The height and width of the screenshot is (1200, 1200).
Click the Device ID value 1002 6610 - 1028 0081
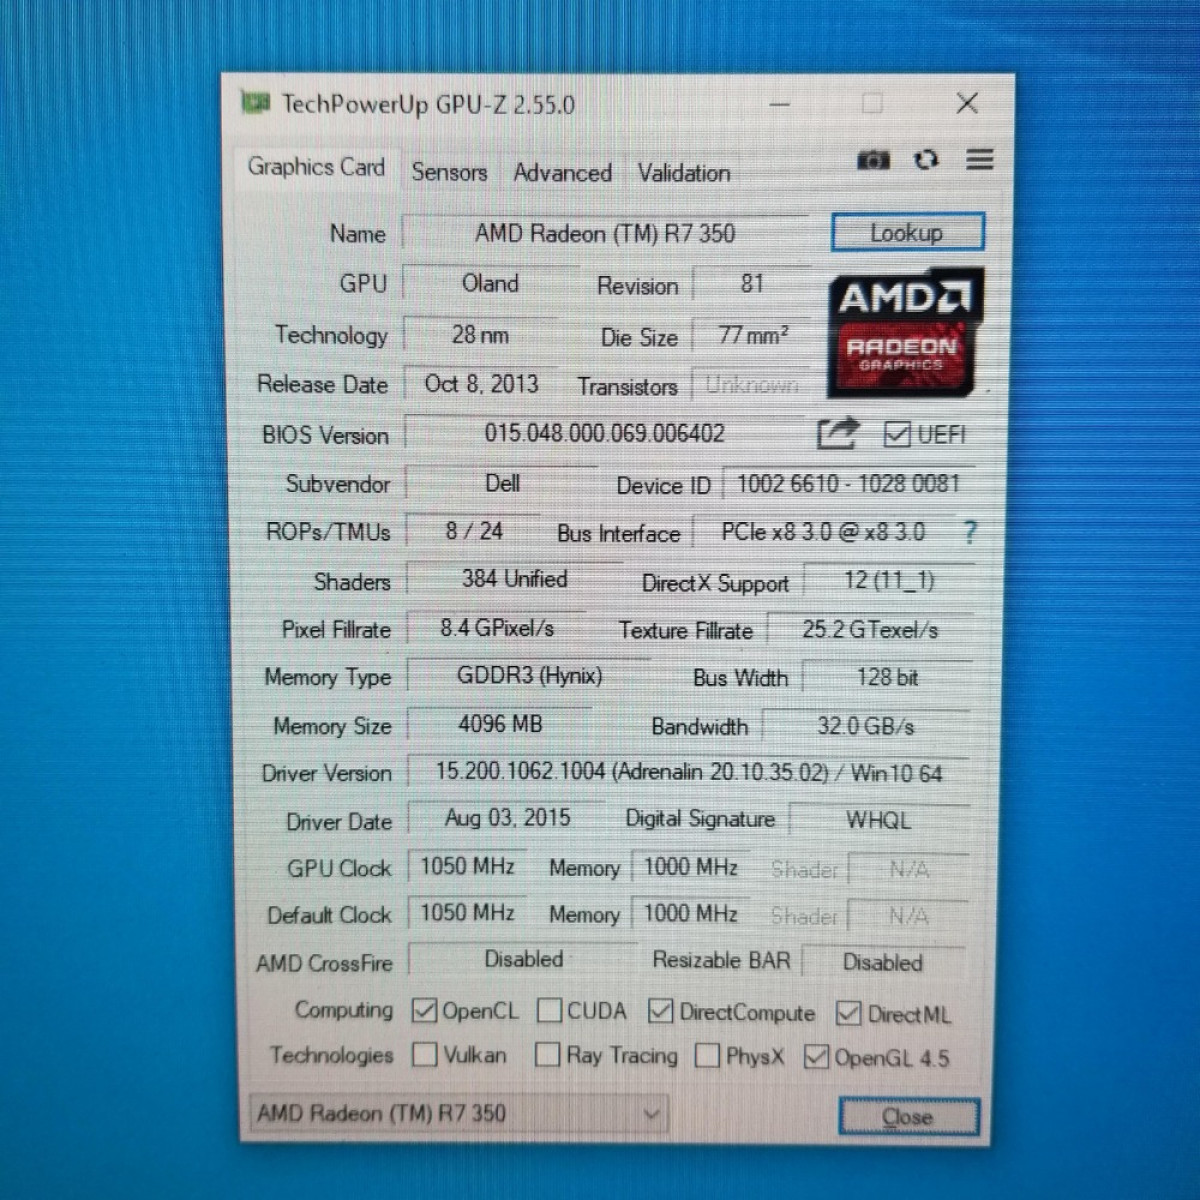(x=848, y=484)
